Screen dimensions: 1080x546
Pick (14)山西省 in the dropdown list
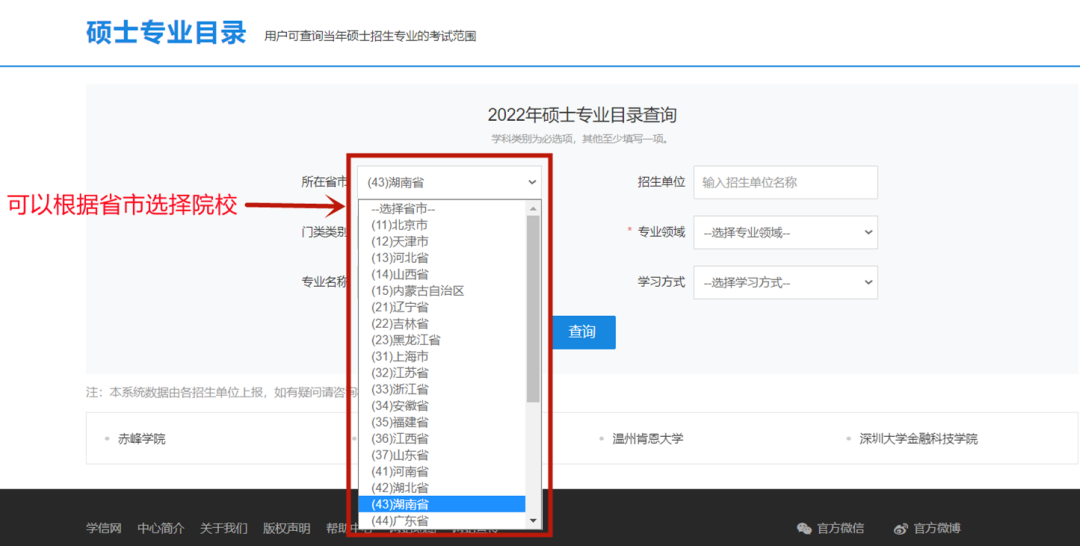[442, 275]
